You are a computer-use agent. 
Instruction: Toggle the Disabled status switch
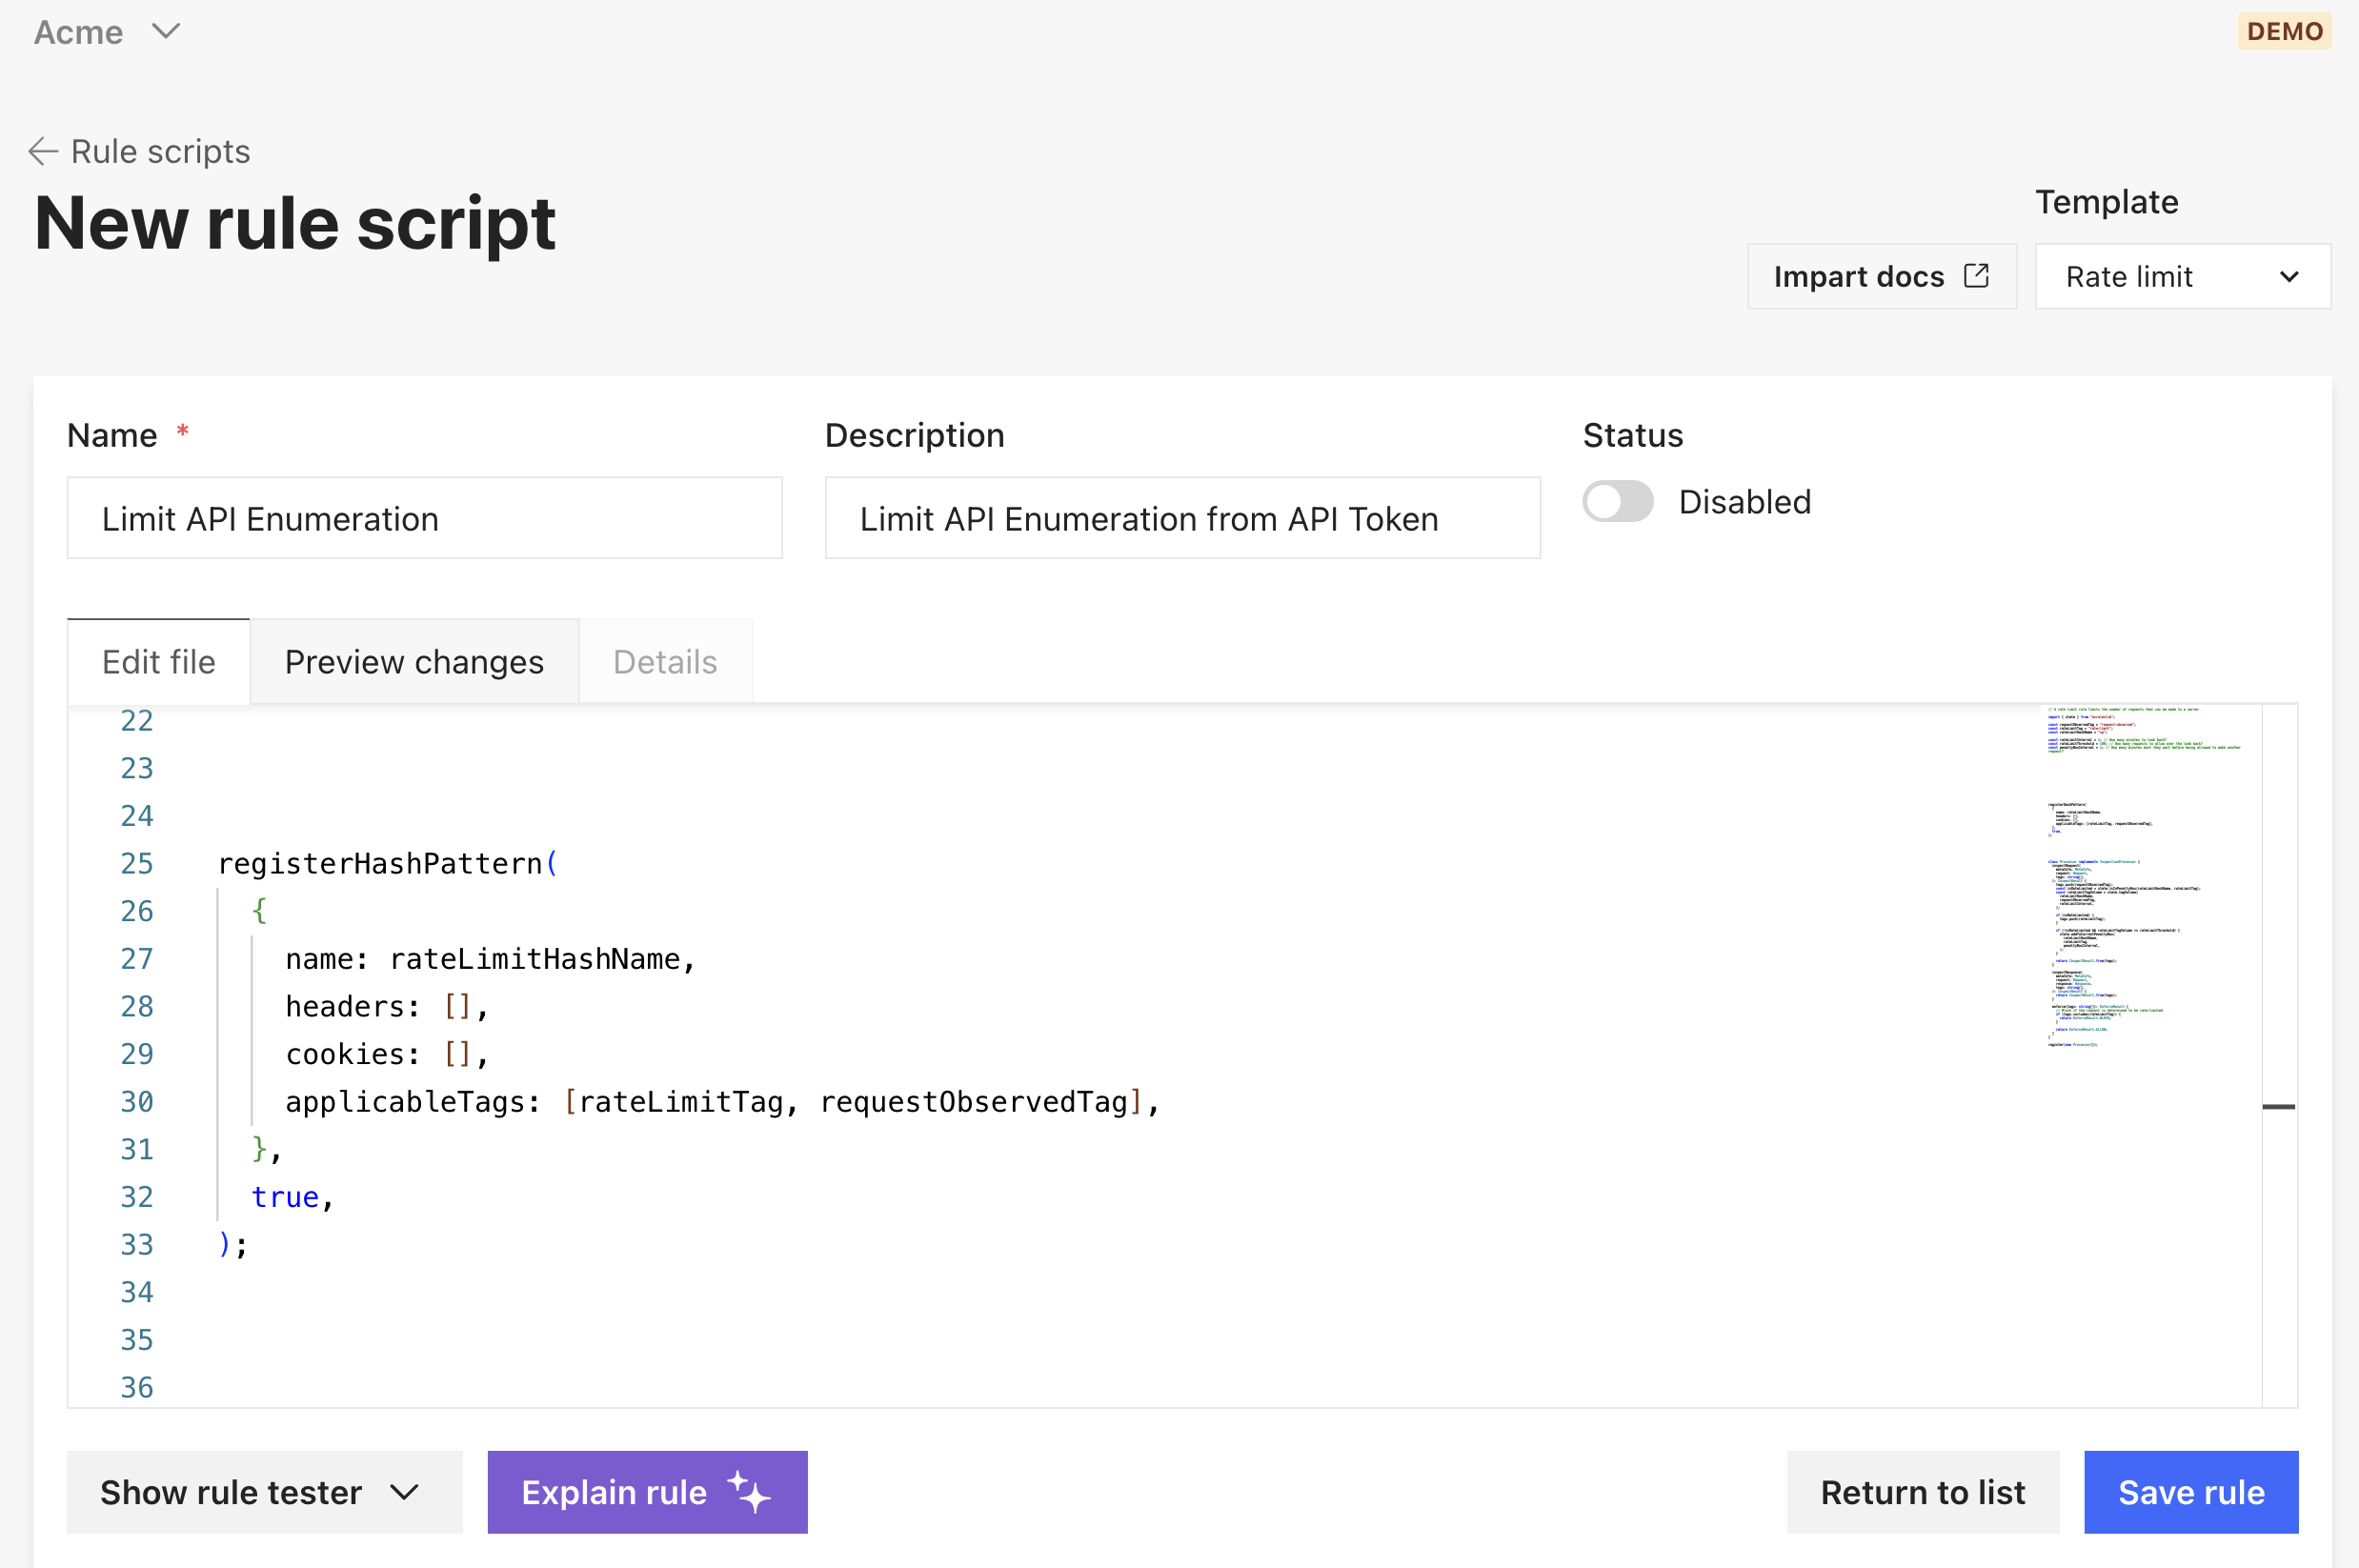(x=1617, y=501)
